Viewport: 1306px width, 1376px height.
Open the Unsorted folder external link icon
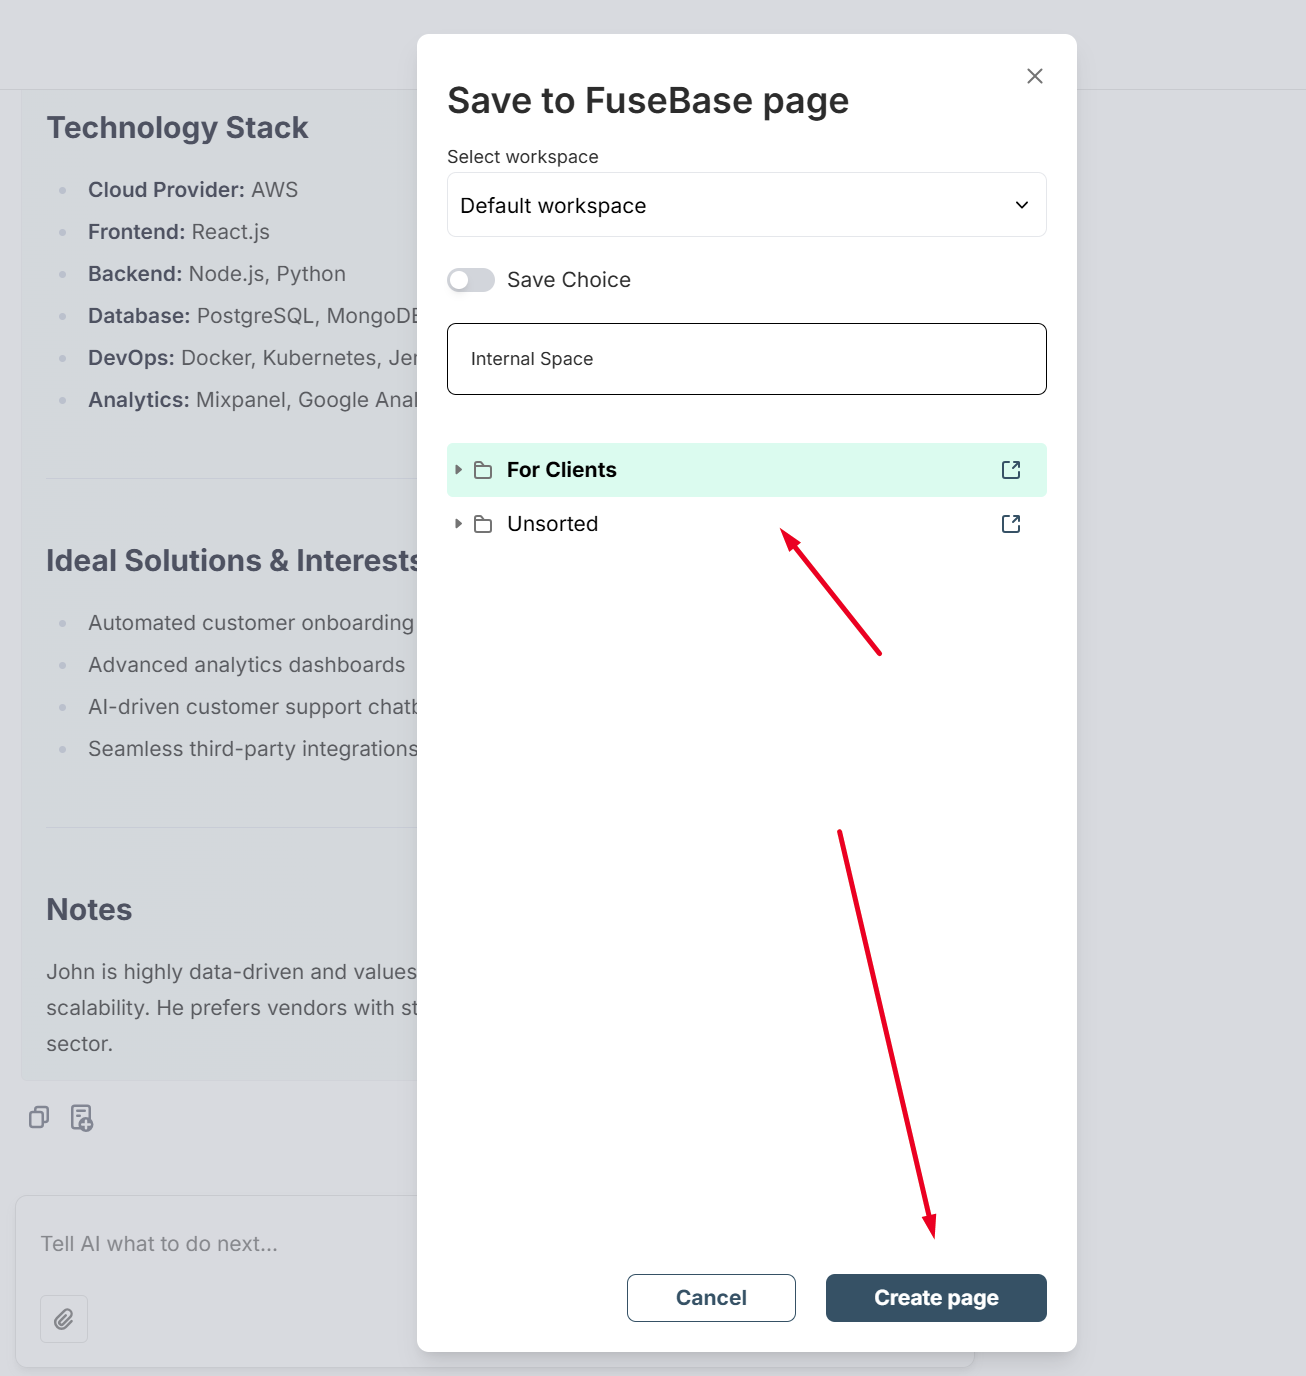click(1011, 524)
